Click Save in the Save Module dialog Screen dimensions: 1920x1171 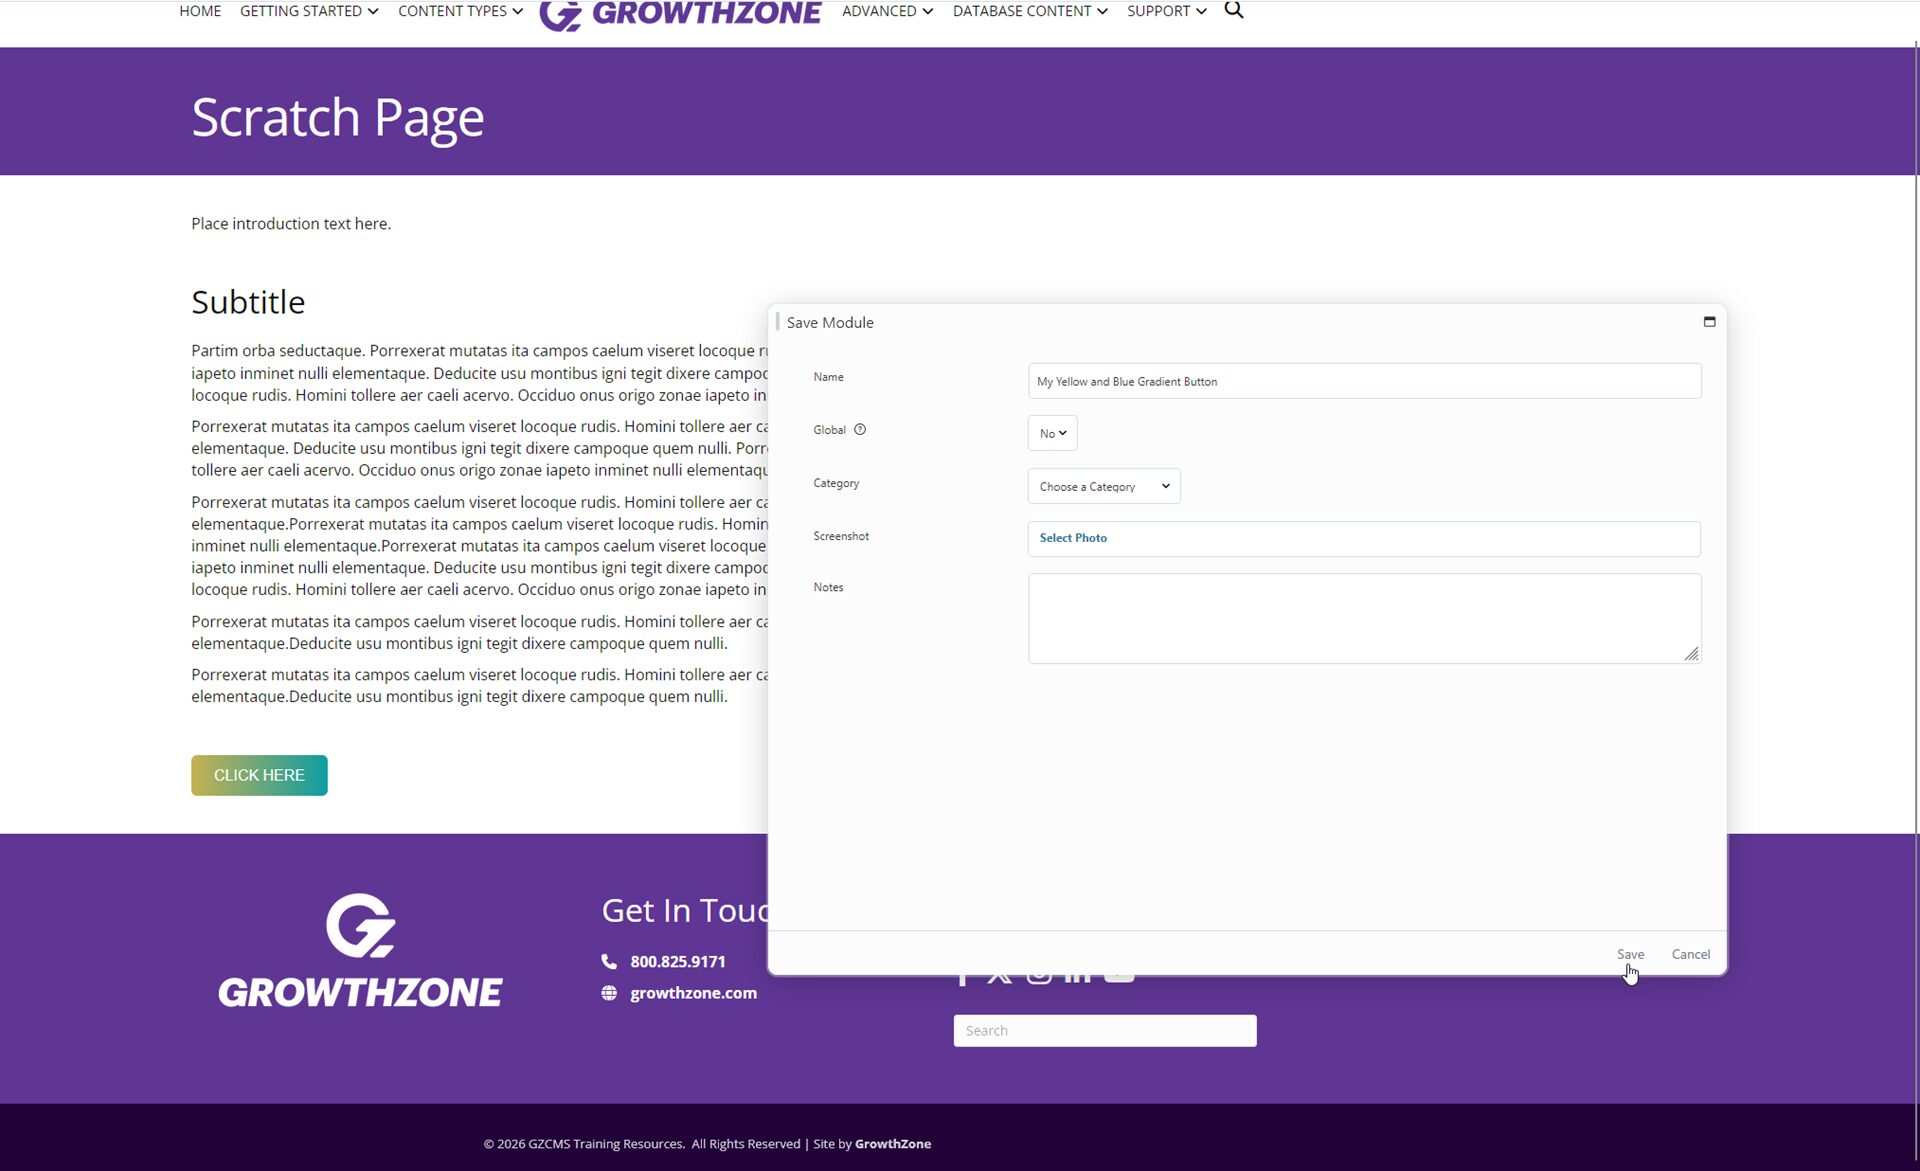[1630, 954]
